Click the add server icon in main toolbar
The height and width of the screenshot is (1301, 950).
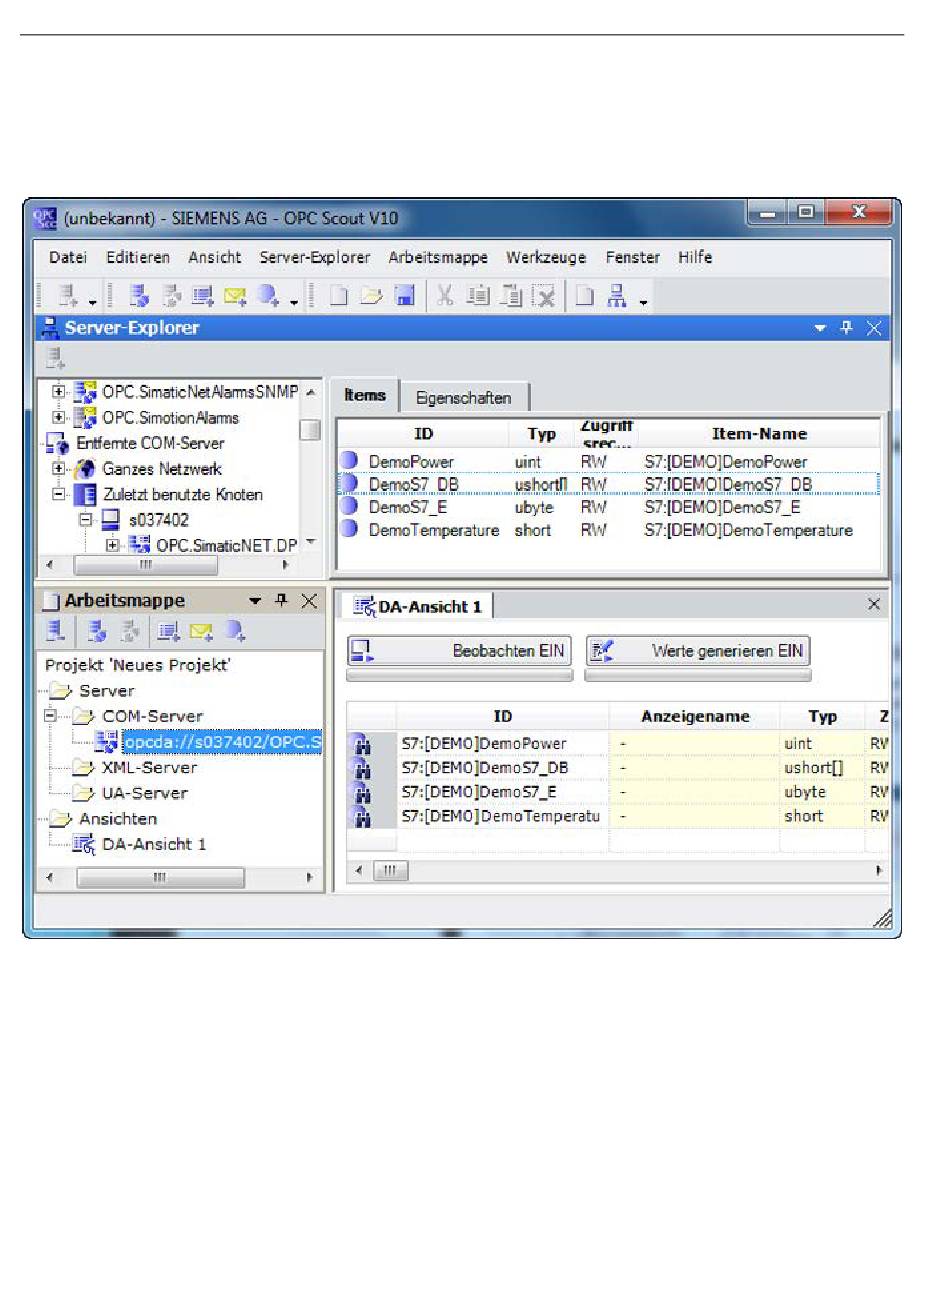pos(67,295)
